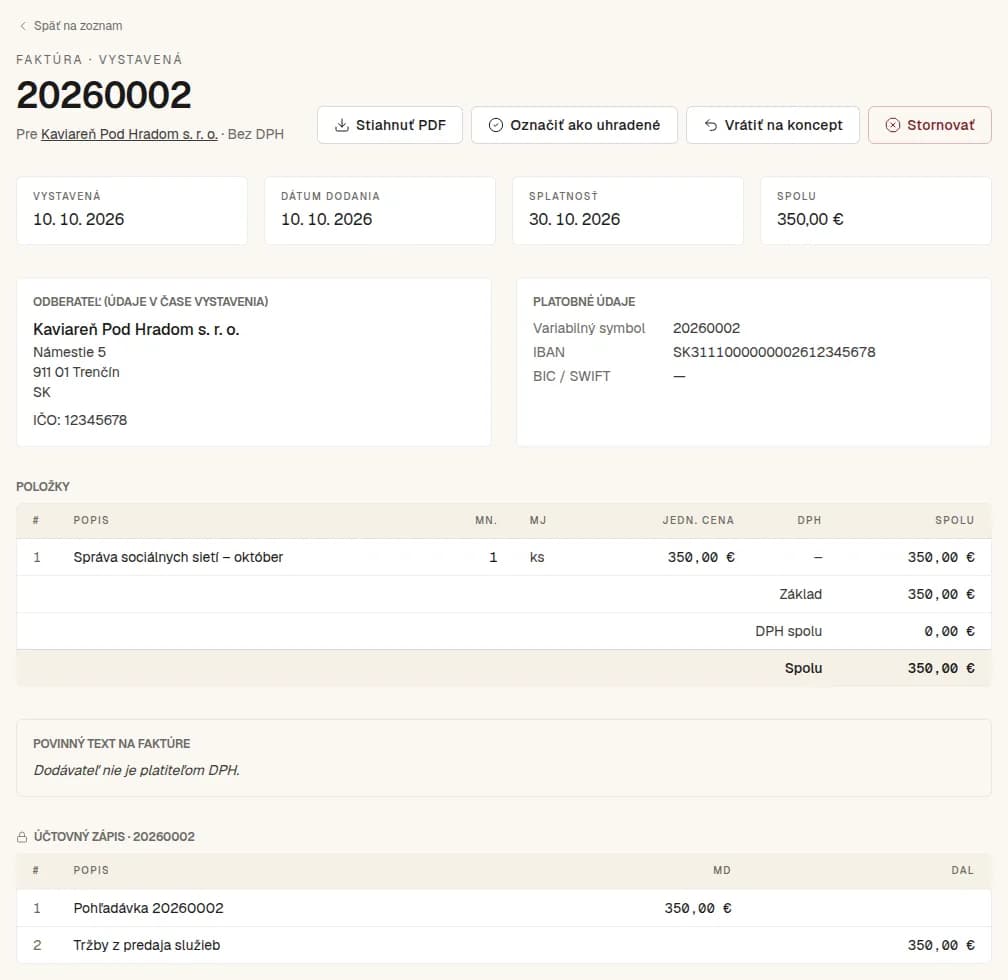The width and height of the screenshot is (1008, 980).
Task: Click the address line '911 01 Trenčín'
Action: coord(76,372)
